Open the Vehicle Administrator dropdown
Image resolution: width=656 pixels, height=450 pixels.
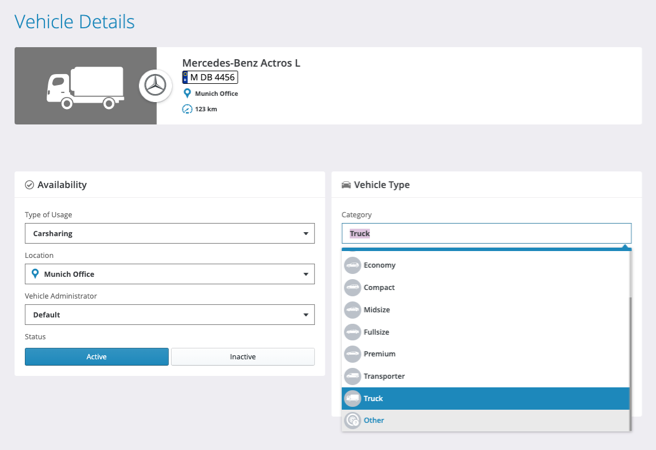coord(169,314)
